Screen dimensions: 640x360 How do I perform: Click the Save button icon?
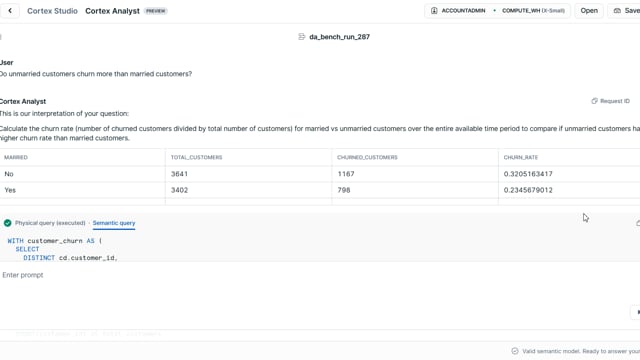617,11
